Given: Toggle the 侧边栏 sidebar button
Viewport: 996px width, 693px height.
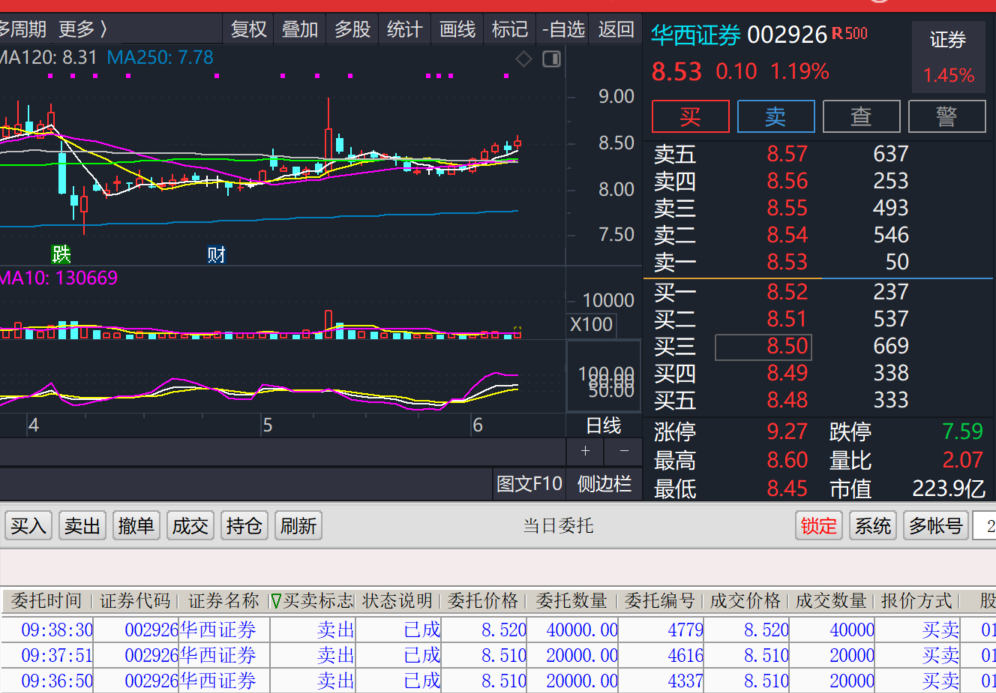Looking at the screenshot, I should (x=604, y=484).
